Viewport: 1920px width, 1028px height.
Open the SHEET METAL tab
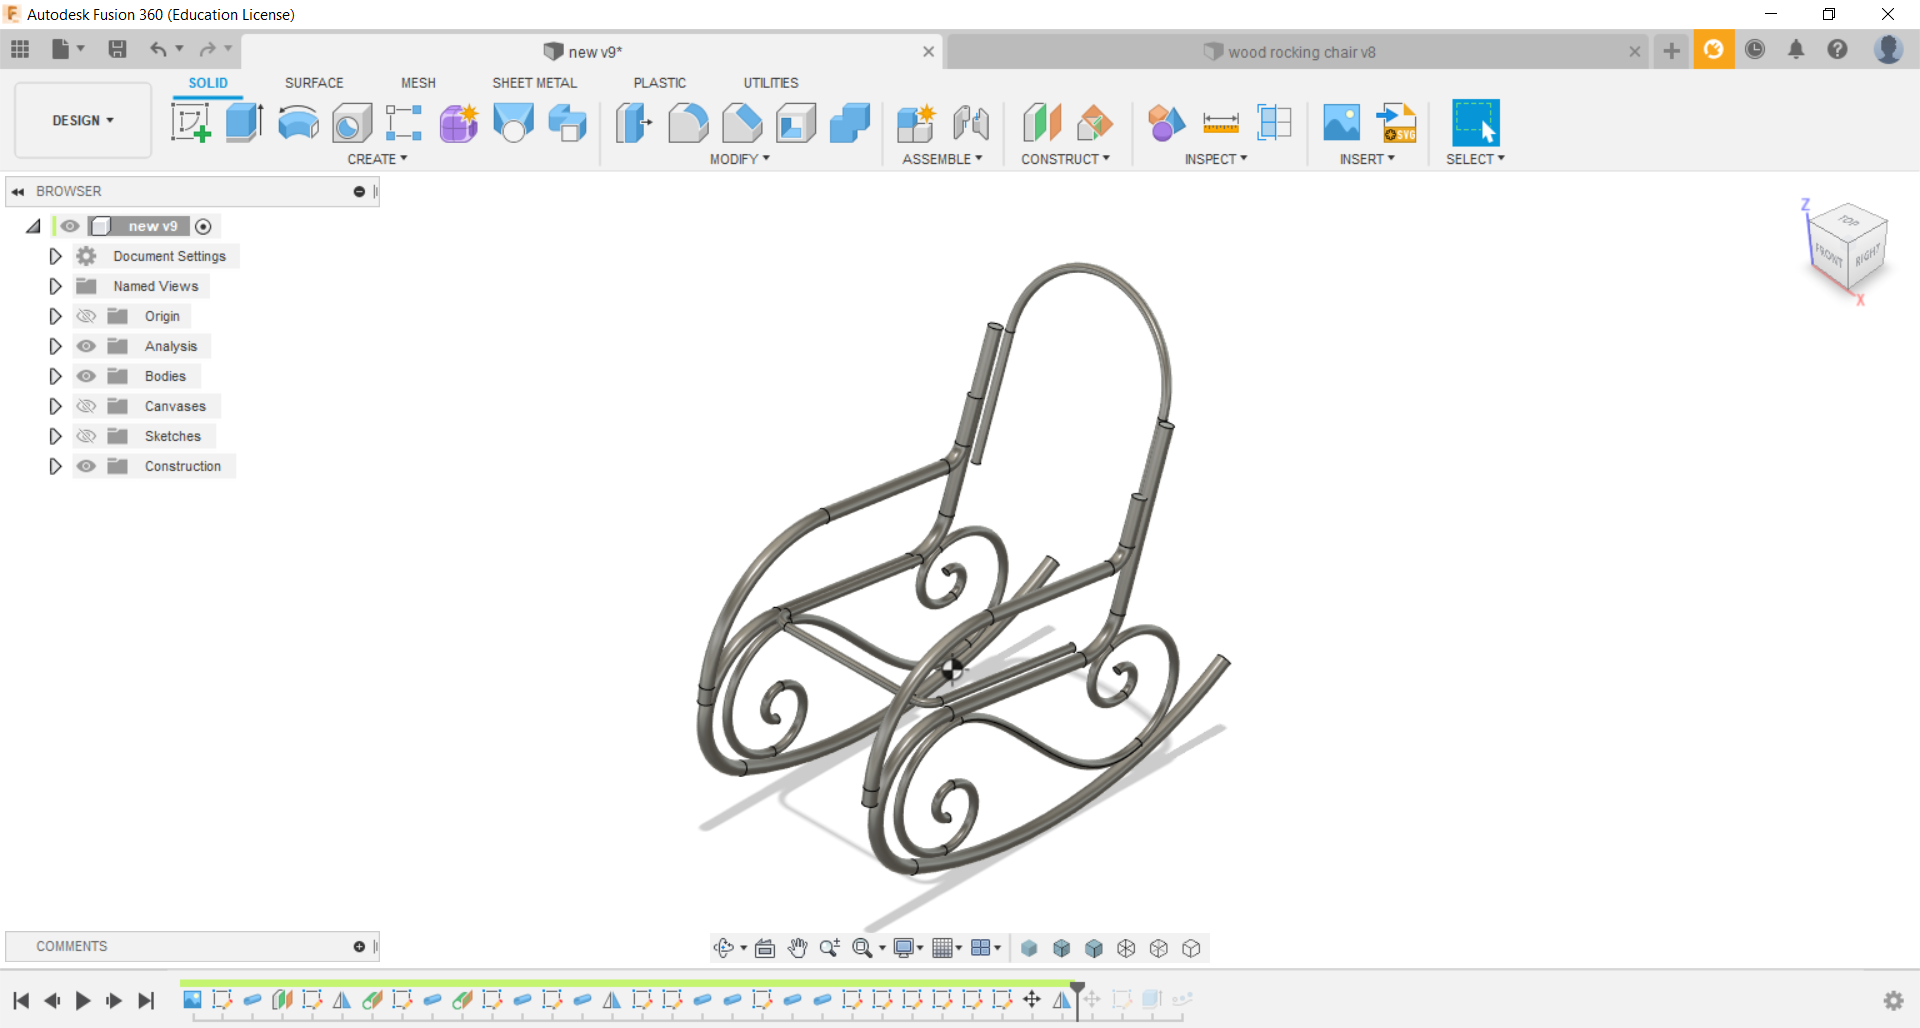pyautogui.click(x=535, y=83)
